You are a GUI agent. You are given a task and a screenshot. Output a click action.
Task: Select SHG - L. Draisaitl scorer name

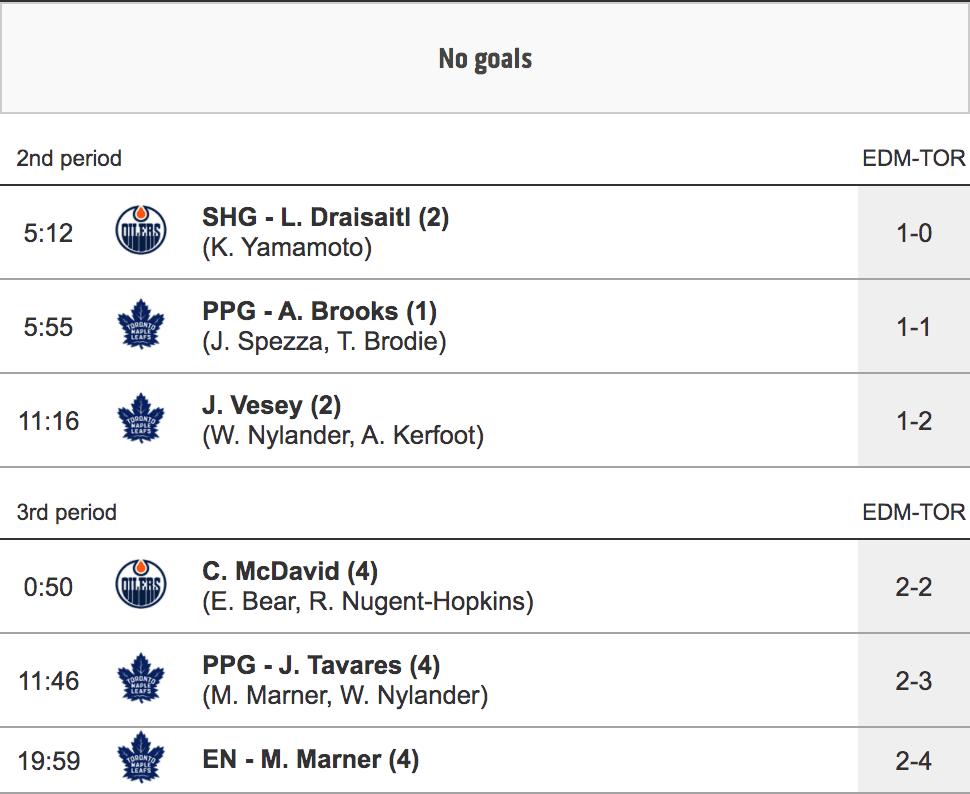point(325,217)
